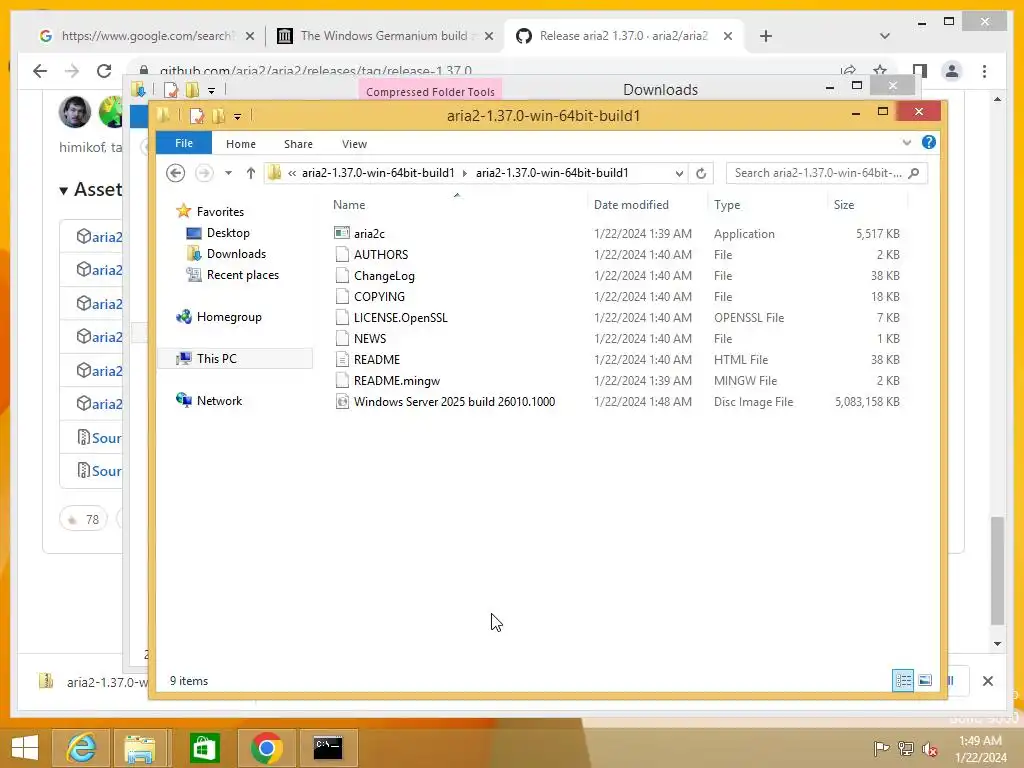This screenshot has width=1024, height=768.
Task: Open a new Chrome tab
Action: [766, 36]
